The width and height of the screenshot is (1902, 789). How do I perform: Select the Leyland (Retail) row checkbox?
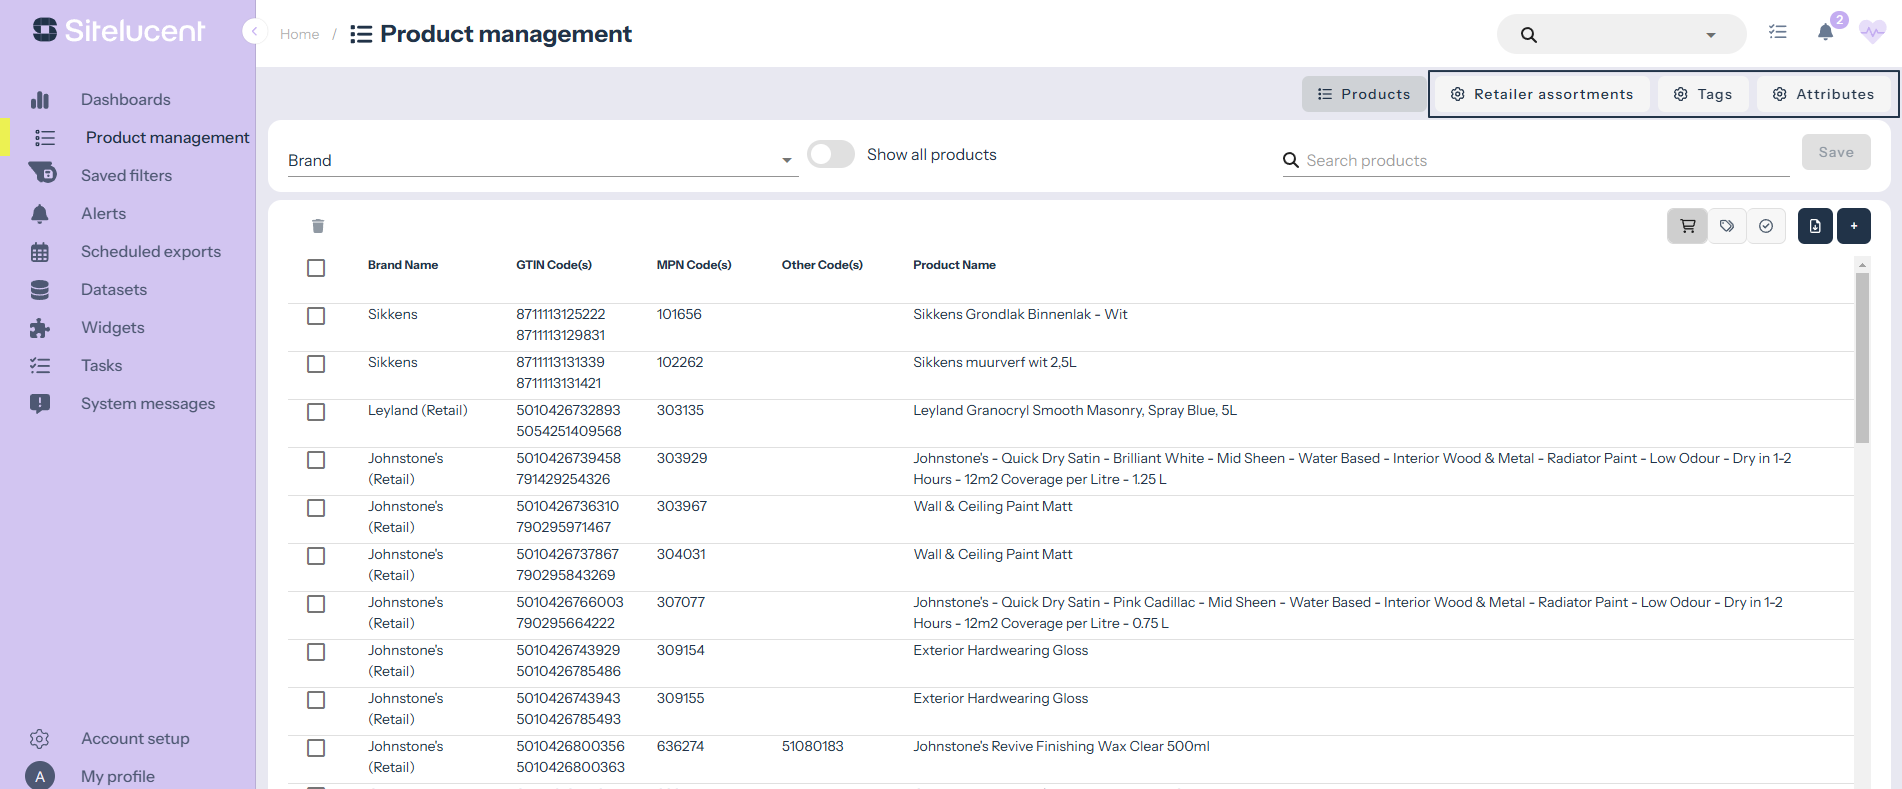coord(316,412)
